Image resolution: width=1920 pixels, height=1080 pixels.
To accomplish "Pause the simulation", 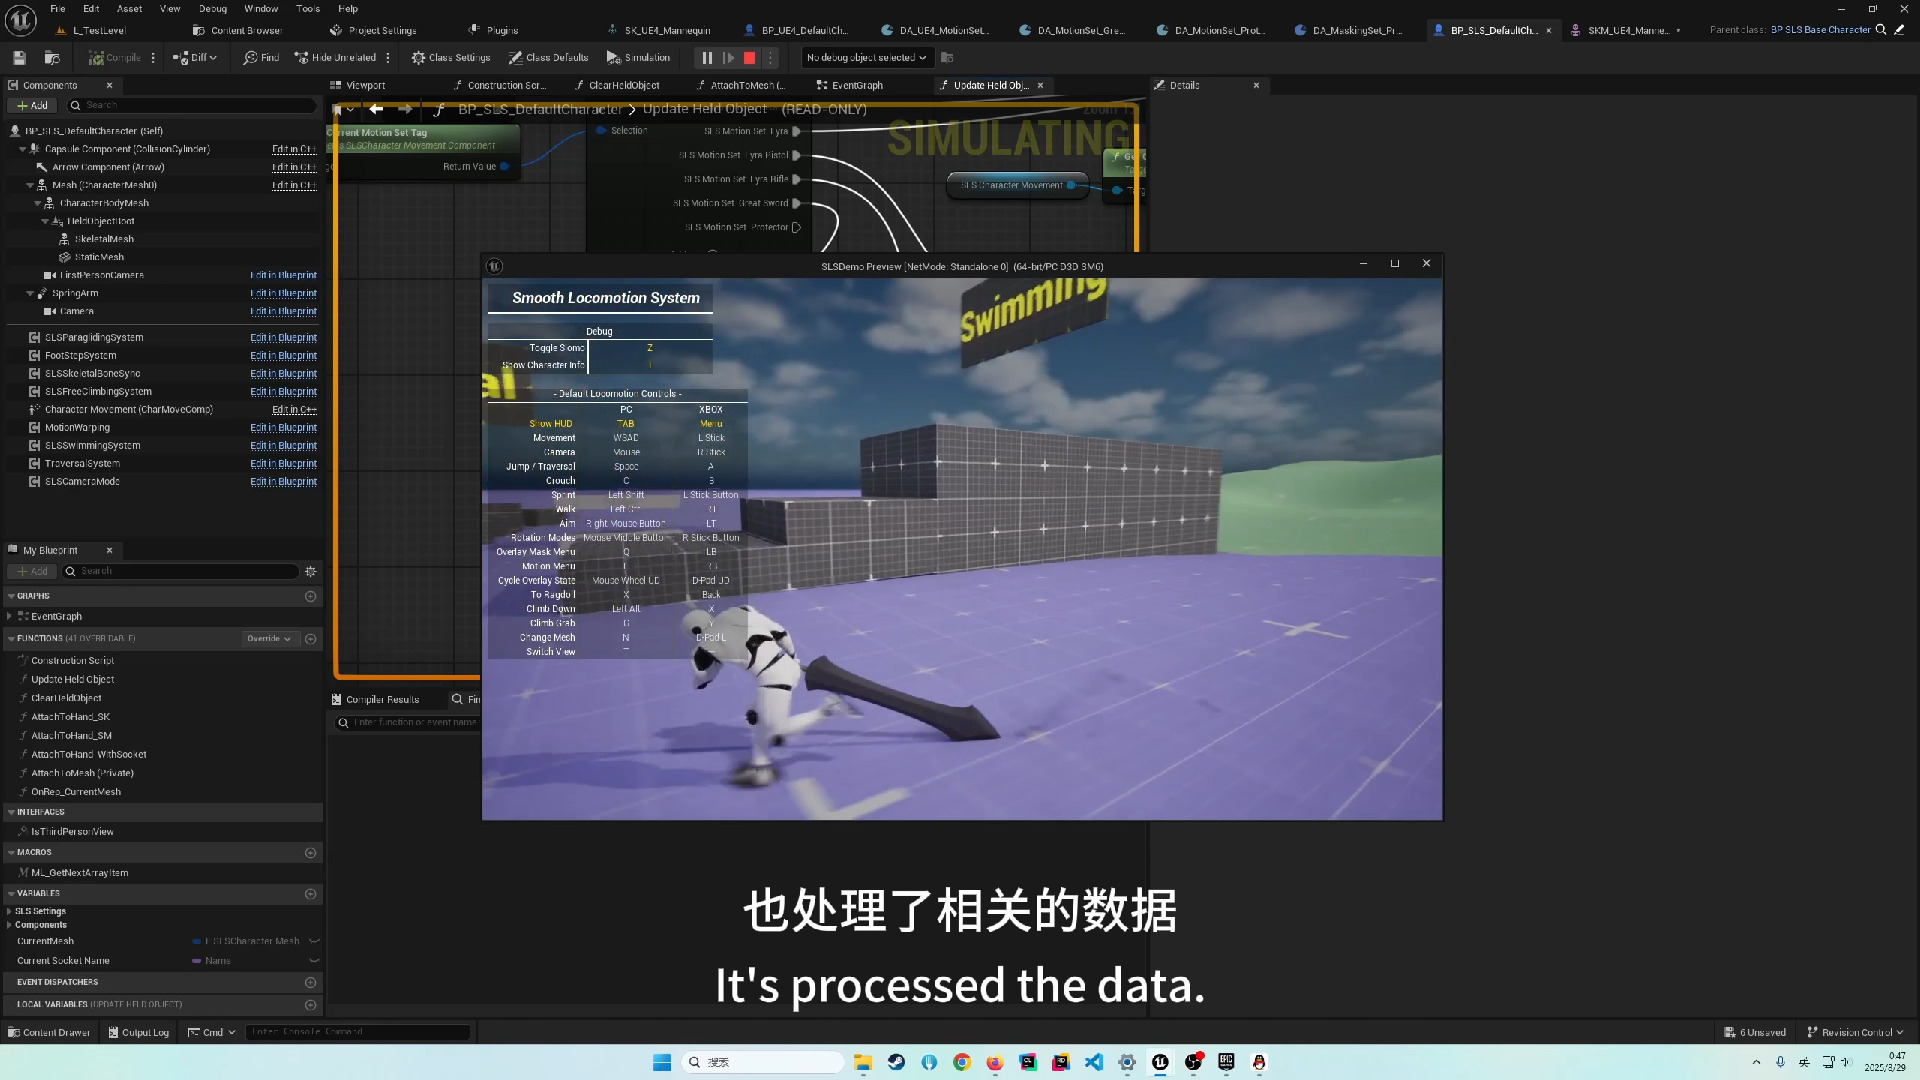I will [707, 58].
